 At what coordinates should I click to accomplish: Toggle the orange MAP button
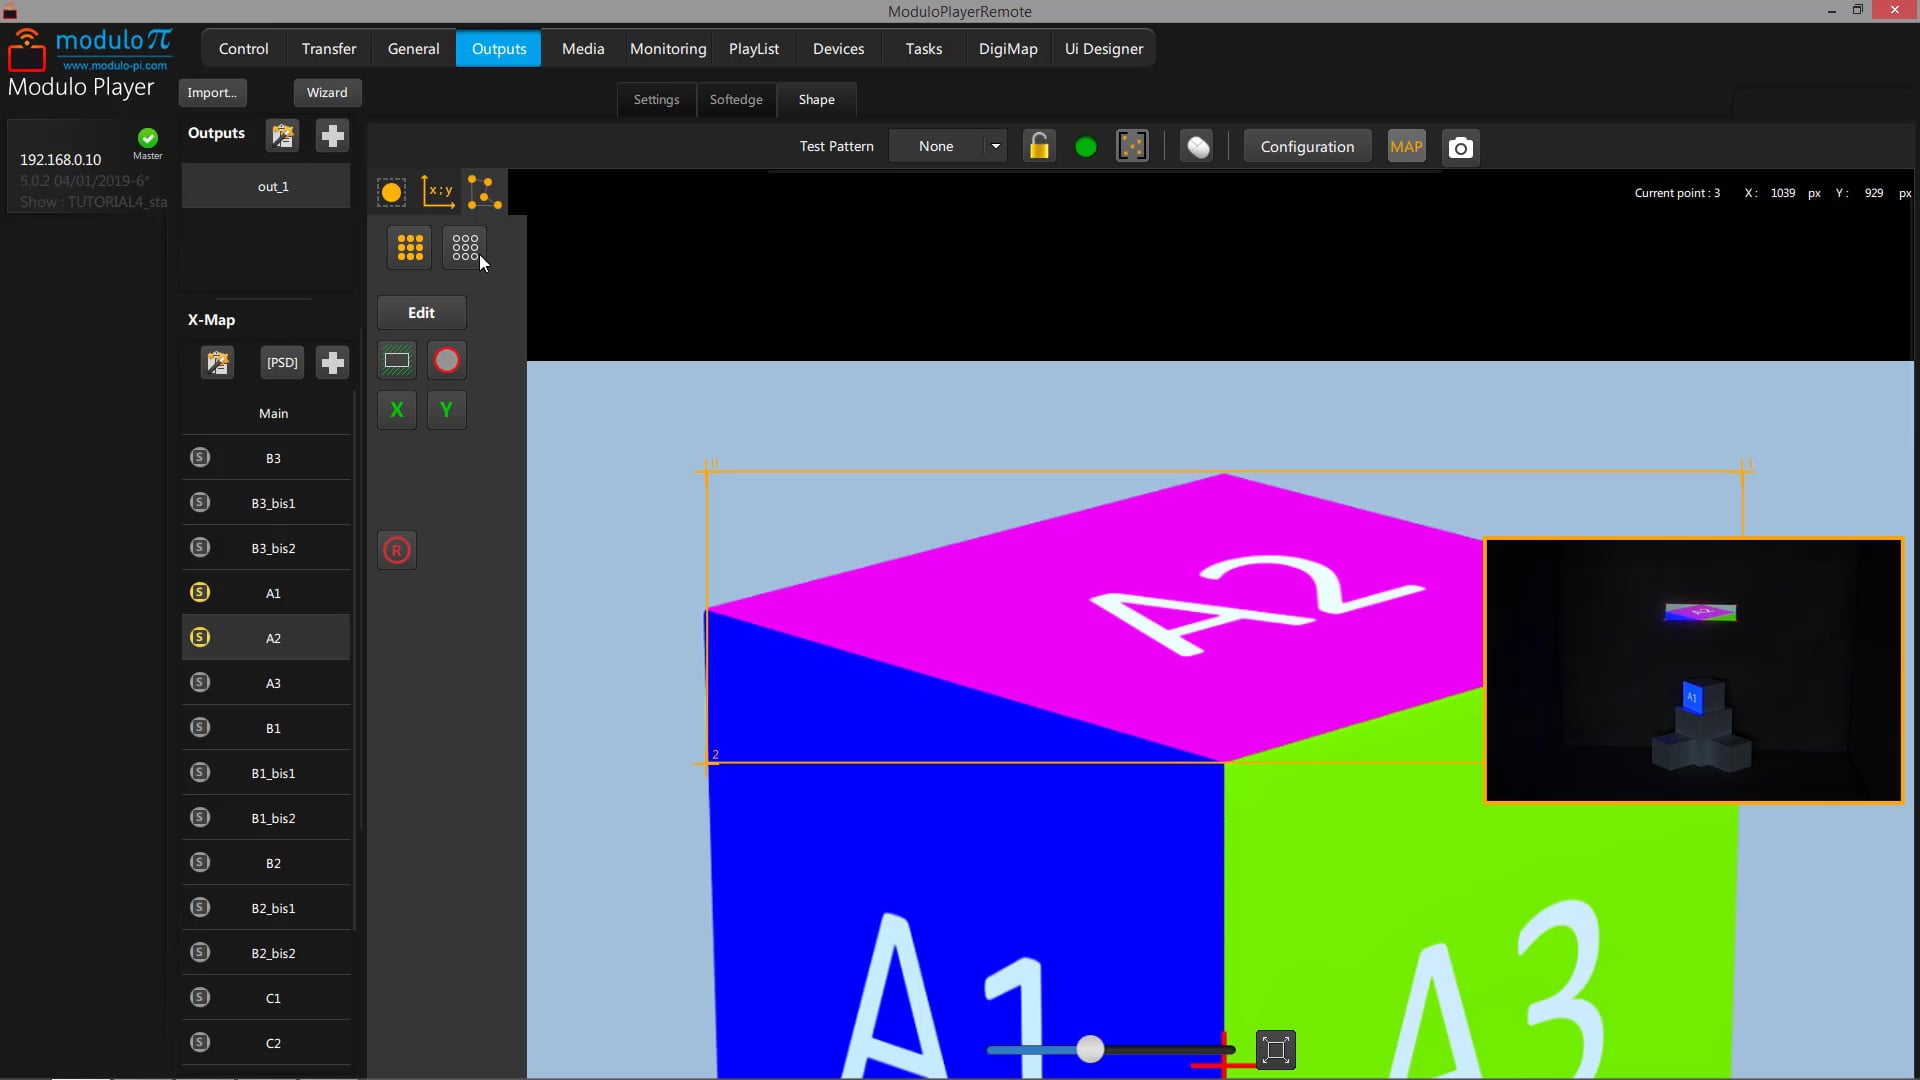pos(1406,147)
